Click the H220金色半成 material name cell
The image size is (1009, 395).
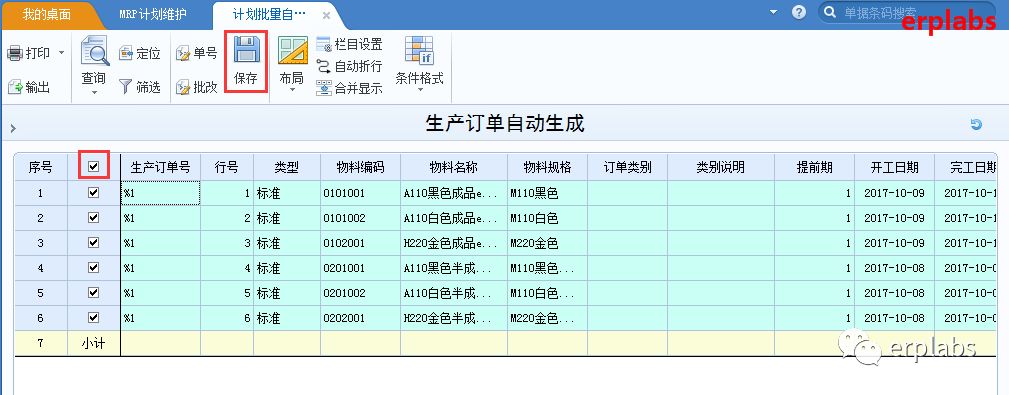point(454,318)
